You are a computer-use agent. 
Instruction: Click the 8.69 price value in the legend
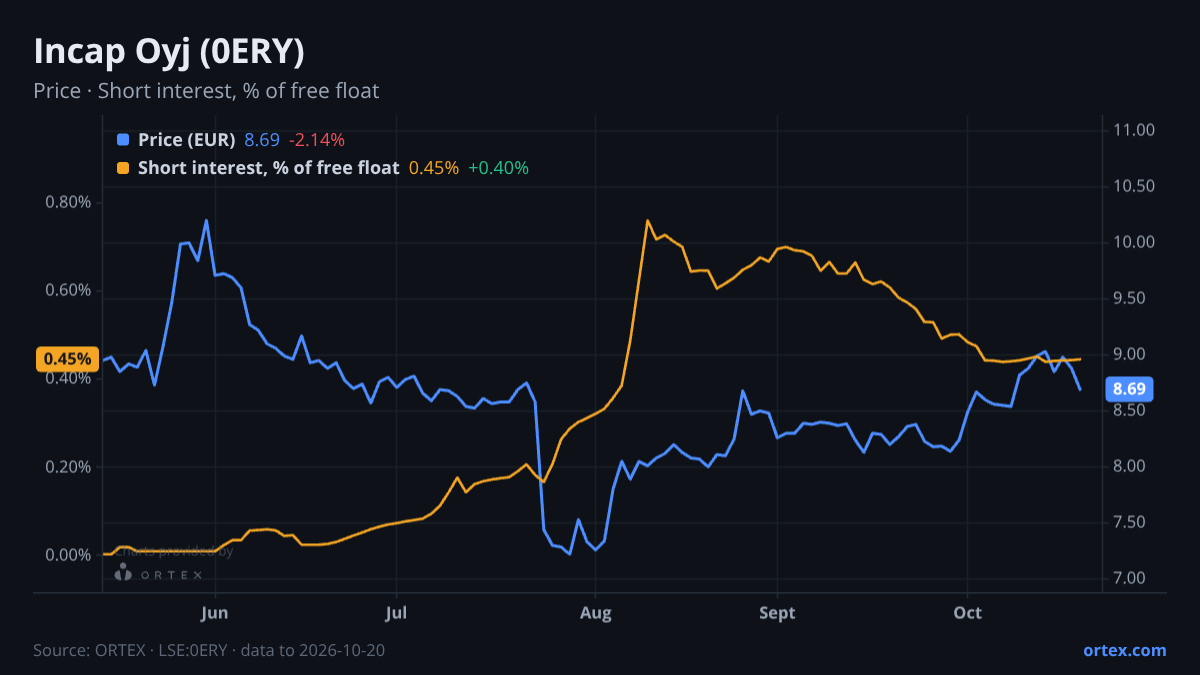(x=262, y=140)
